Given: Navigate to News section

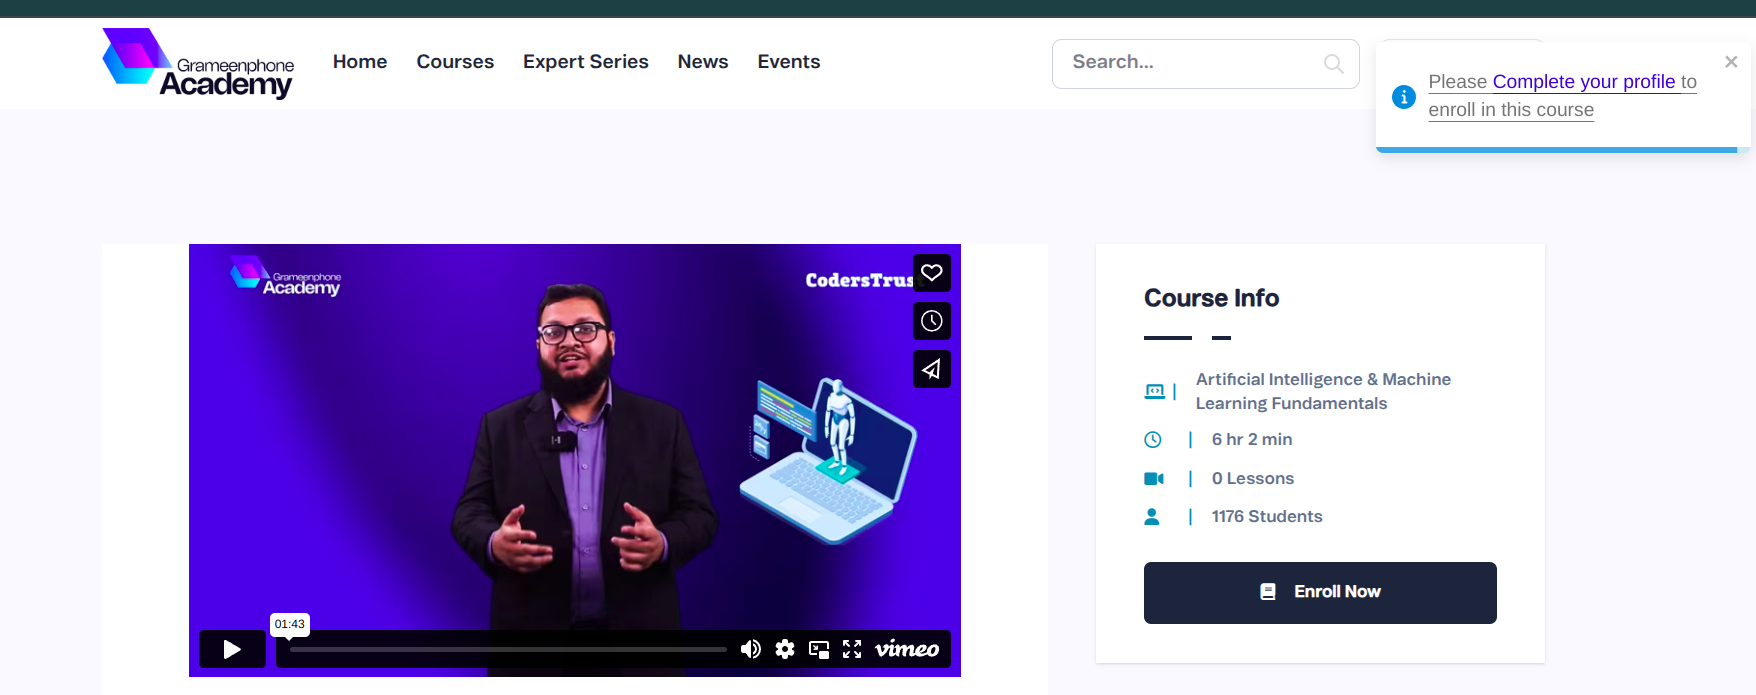Looking at the screenshot, I should (703, 62).
